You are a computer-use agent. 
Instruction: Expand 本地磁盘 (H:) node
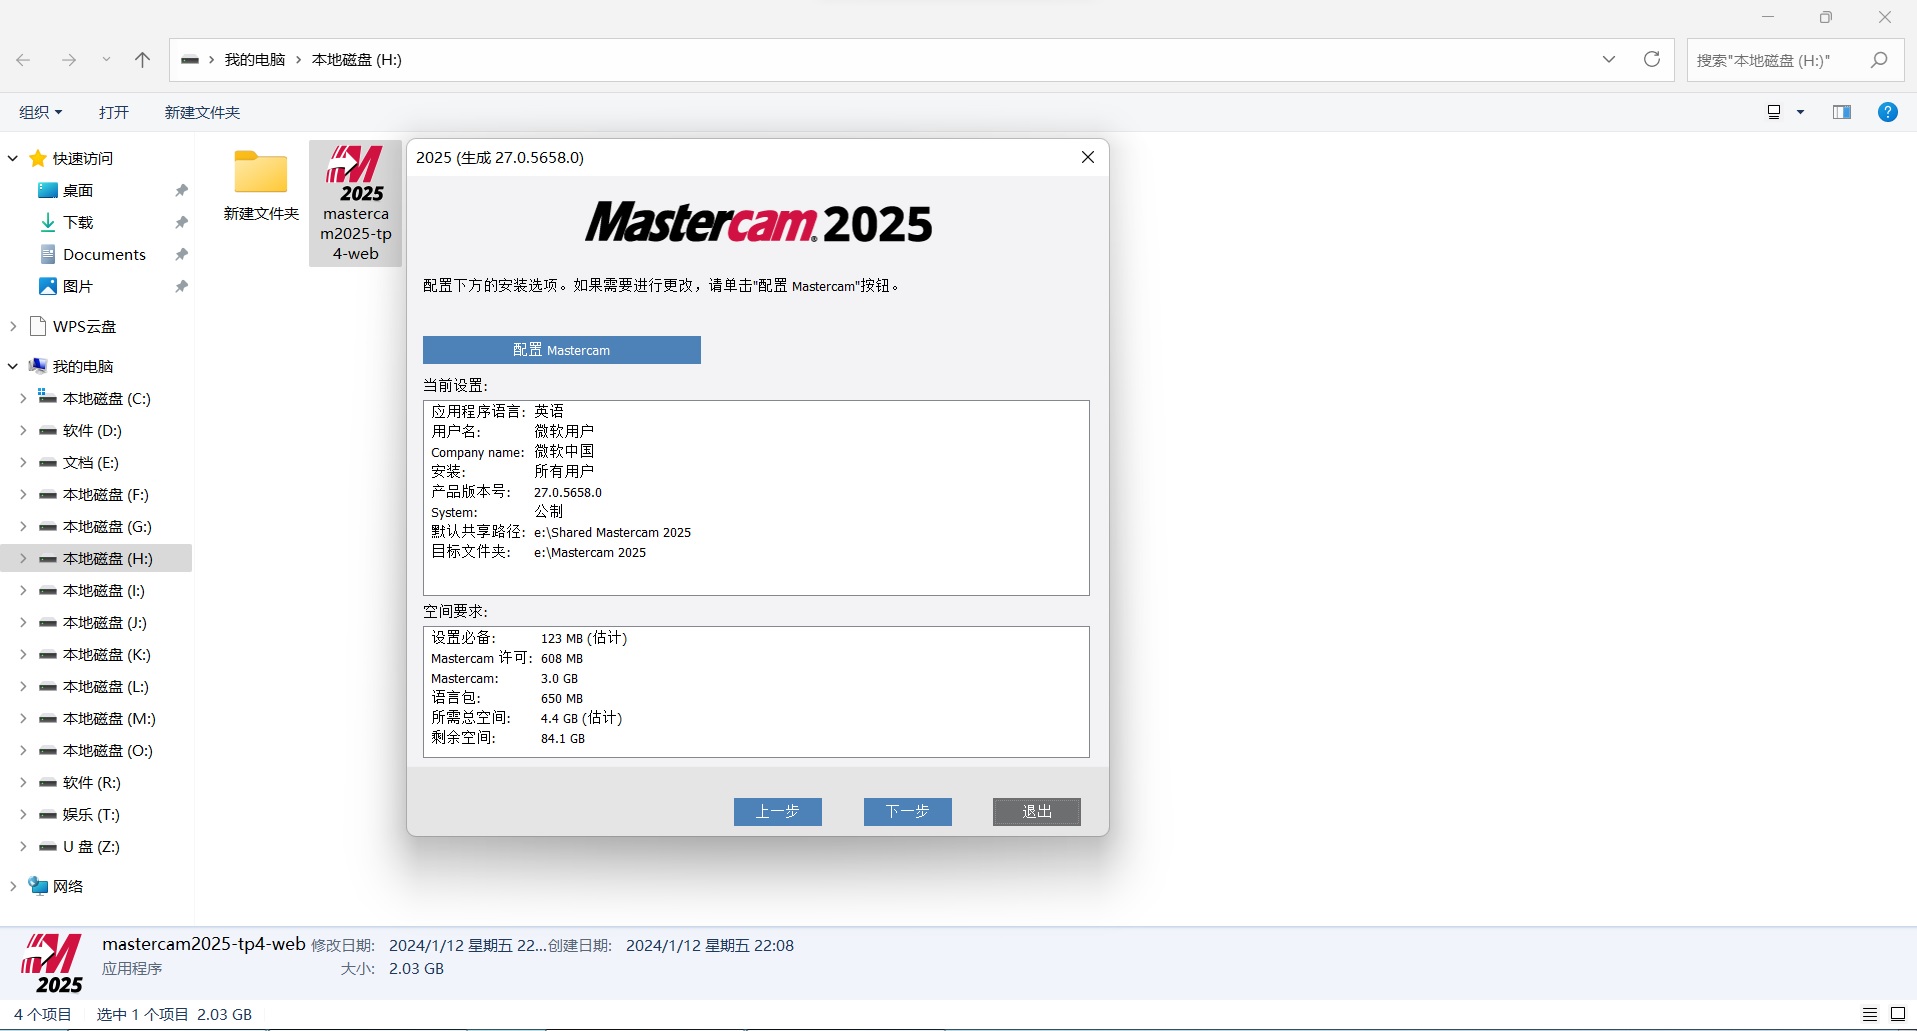(x=23, y=558)
